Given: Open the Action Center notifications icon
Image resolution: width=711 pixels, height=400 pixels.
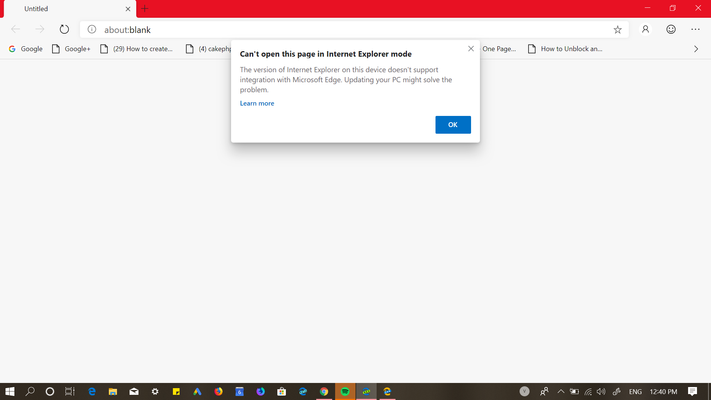Looking at the screenshot, I should (692, 391).
